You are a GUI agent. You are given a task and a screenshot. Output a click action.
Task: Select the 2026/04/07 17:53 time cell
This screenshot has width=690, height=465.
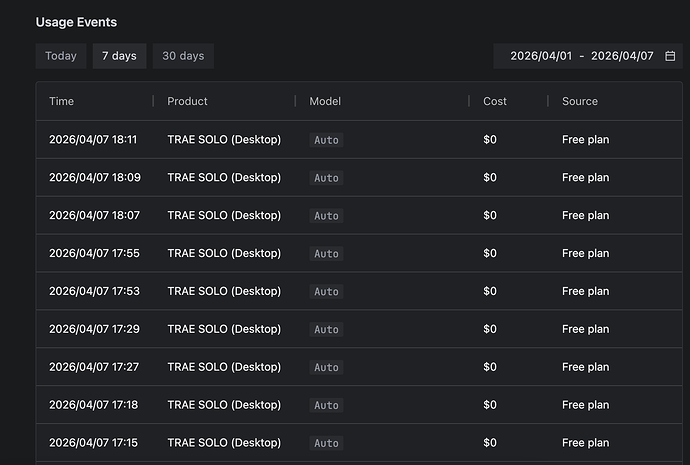point(95,291)
